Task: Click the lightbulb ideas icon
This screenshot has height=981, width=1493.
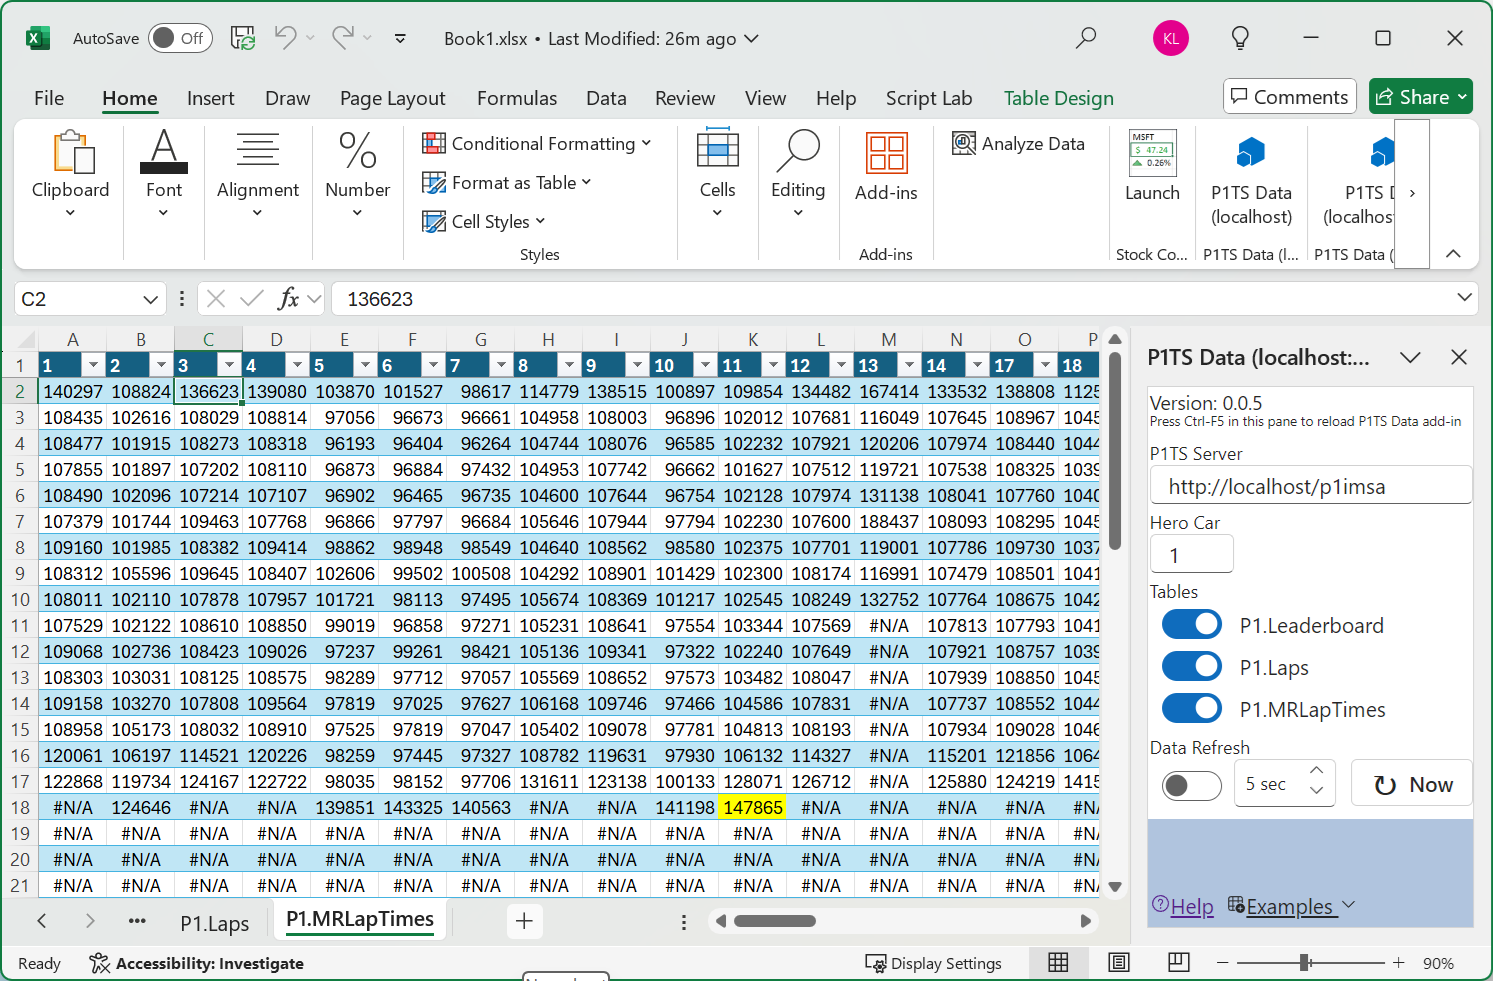Action: point(1240,38)
